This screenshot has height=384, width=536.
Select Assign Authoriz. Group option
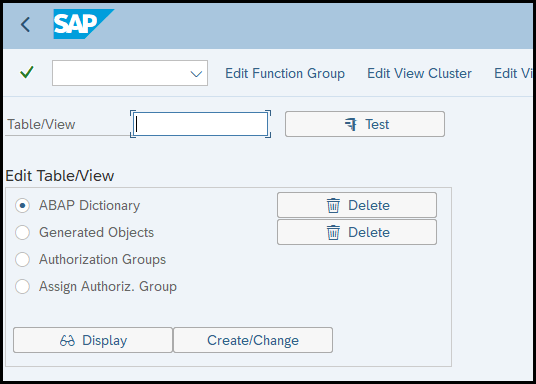23,287
